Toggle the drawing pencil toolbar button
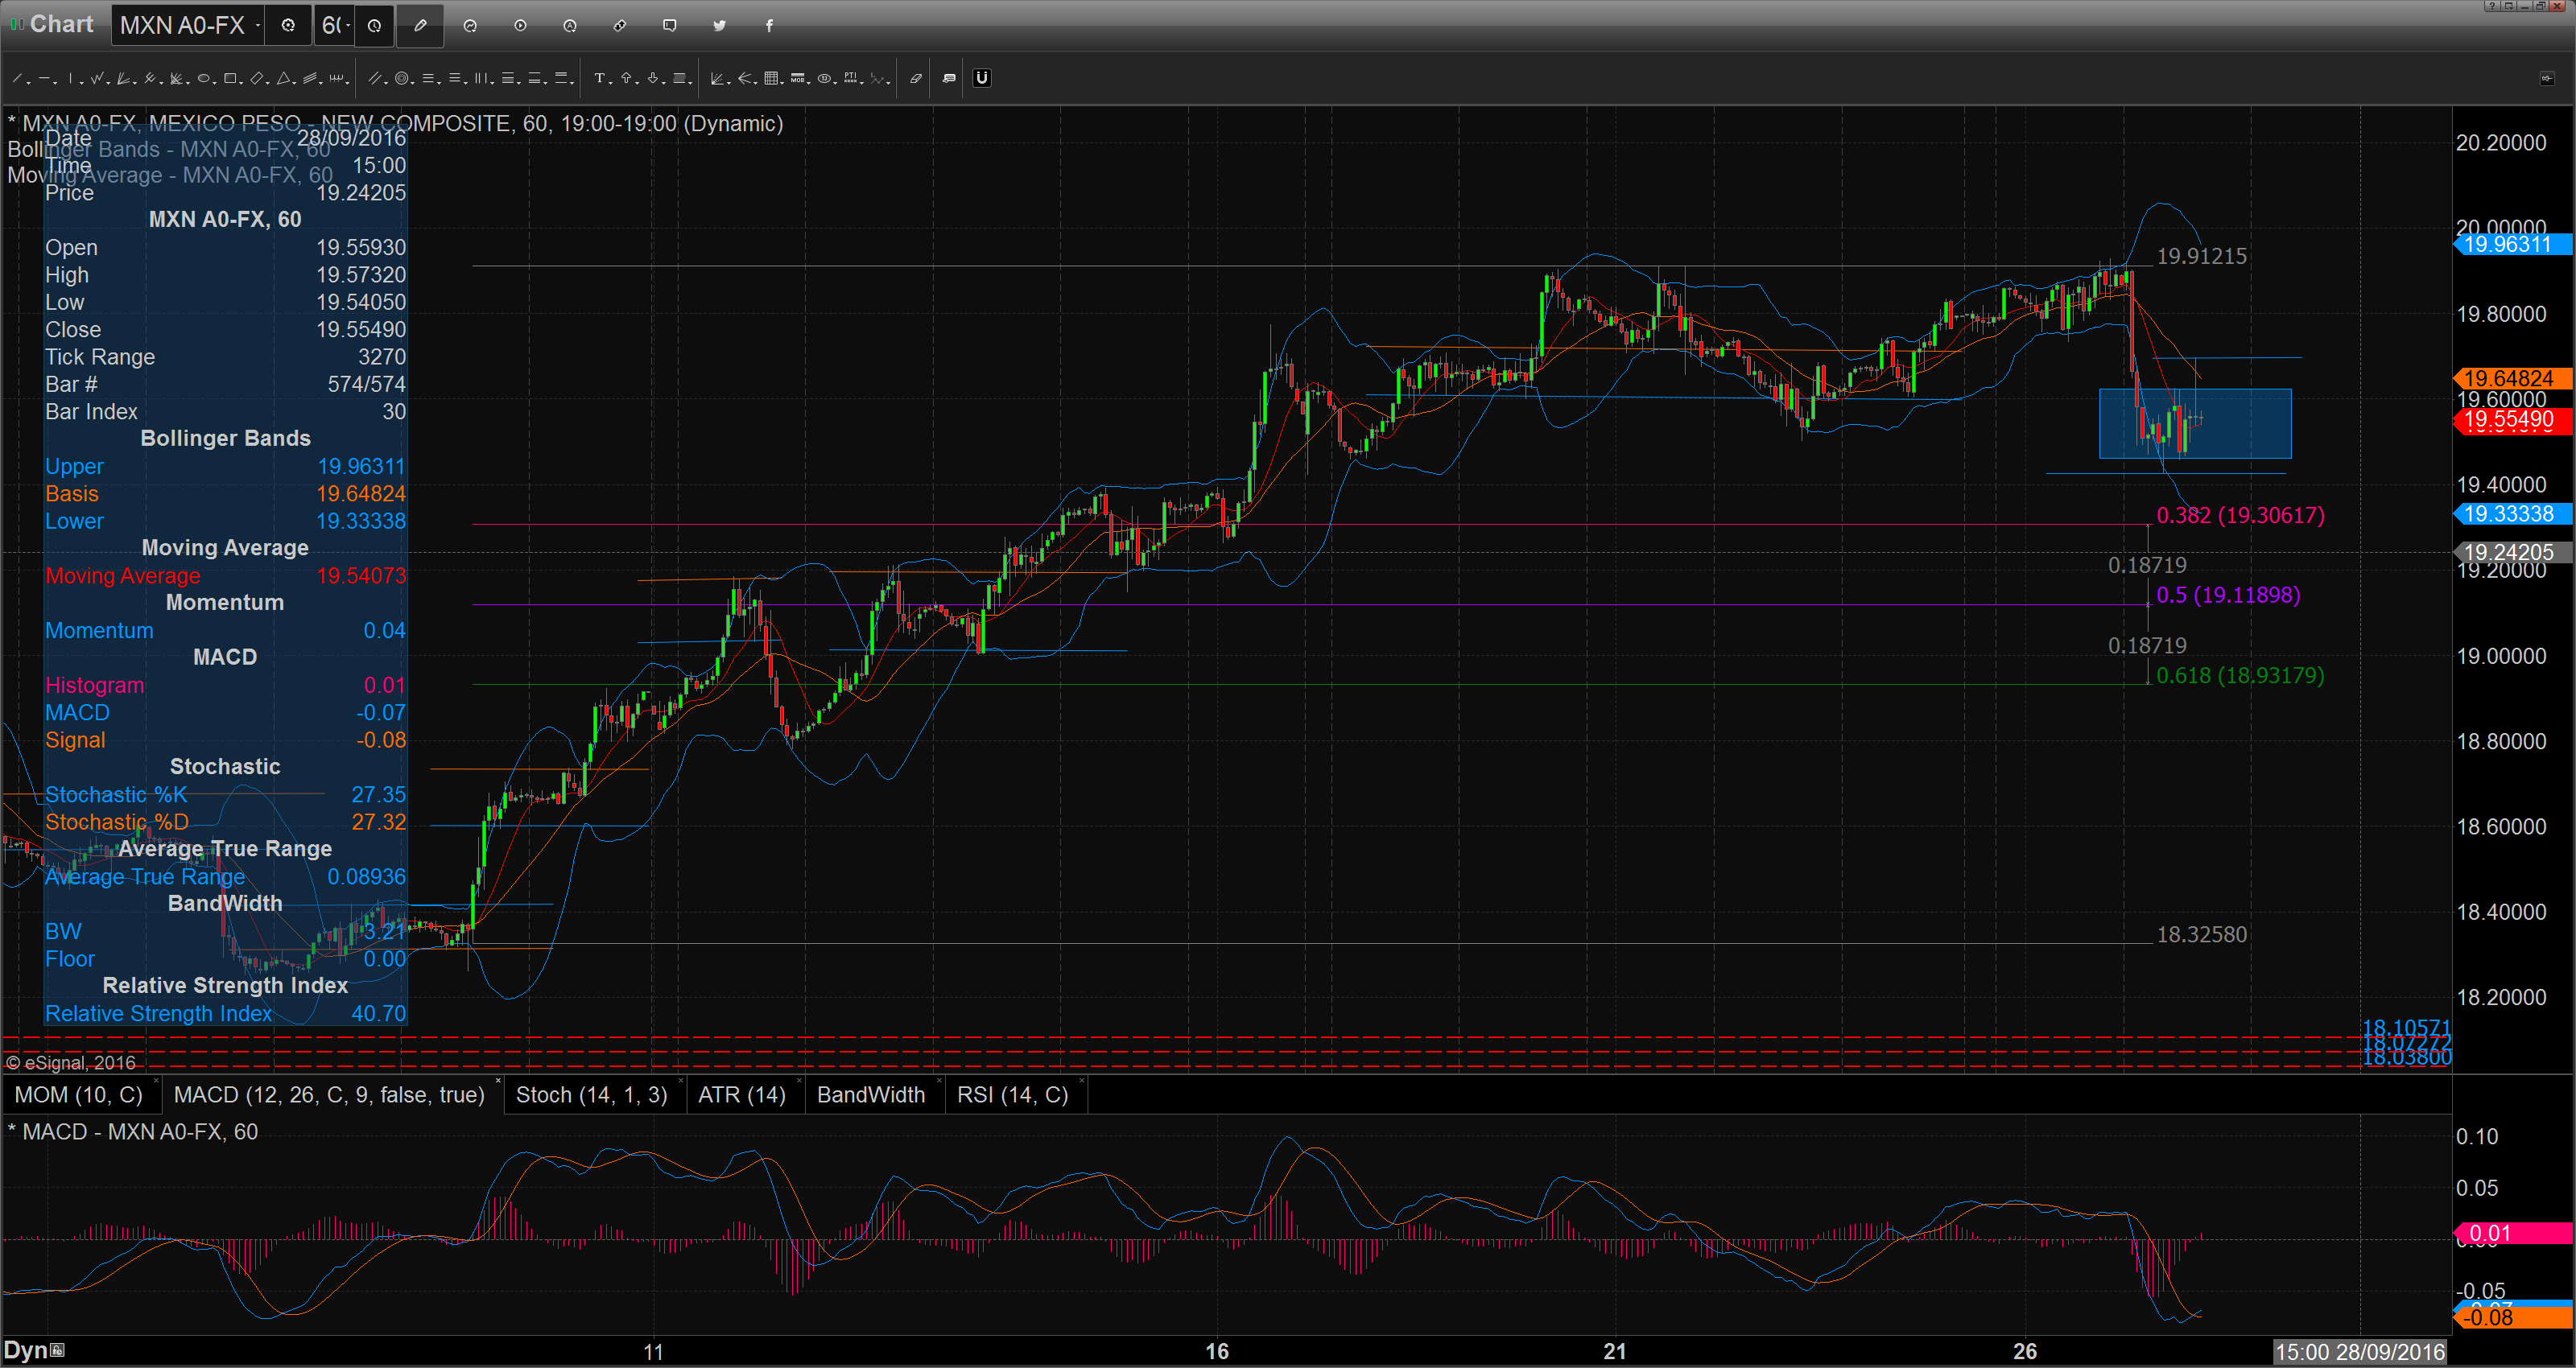Image resolution: width=2576 pixels, height=1368 pixels. (420, 25)
